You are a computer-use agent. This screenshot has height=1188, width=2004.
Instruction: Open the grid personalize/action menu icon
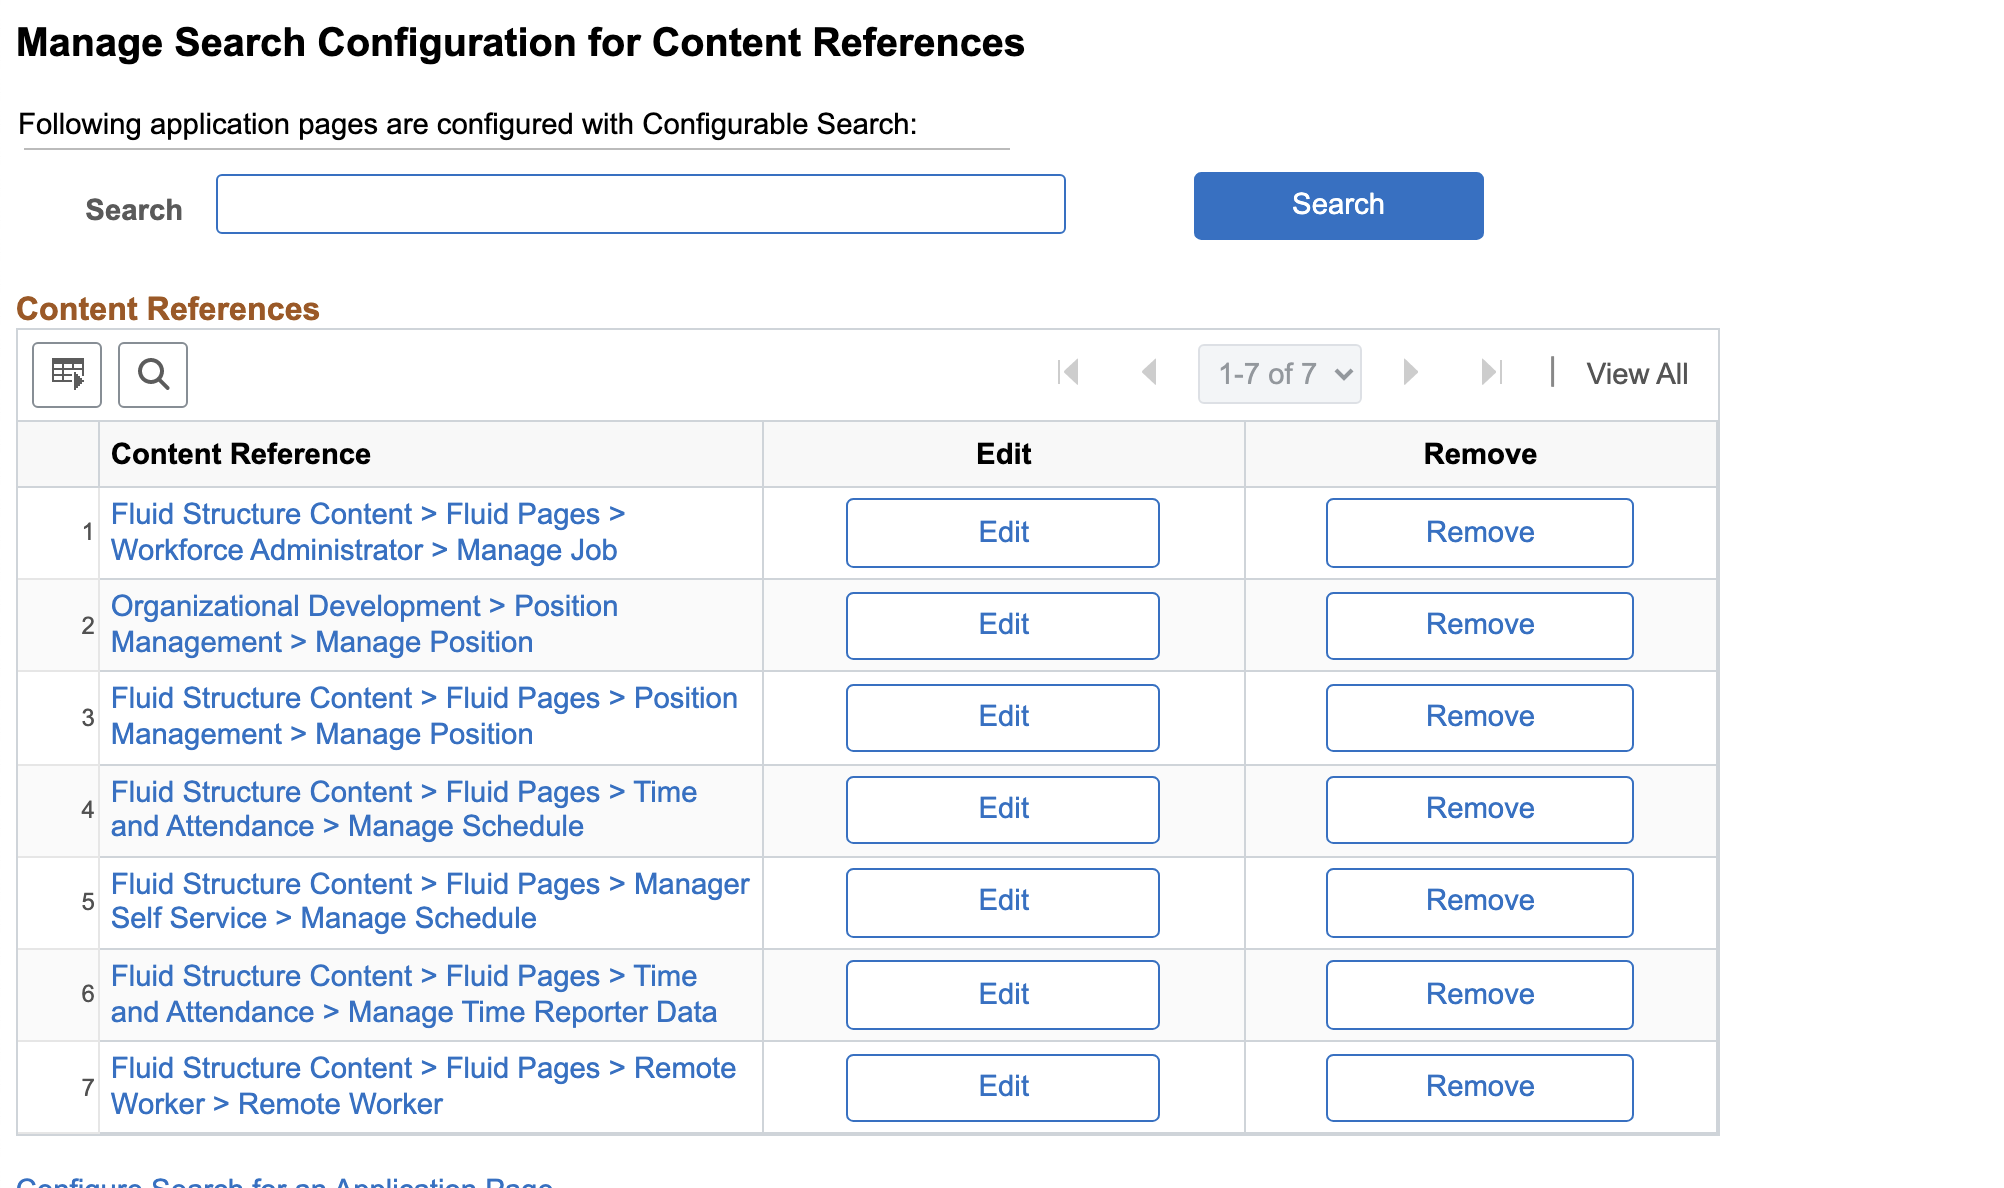[x=67, y=375]
